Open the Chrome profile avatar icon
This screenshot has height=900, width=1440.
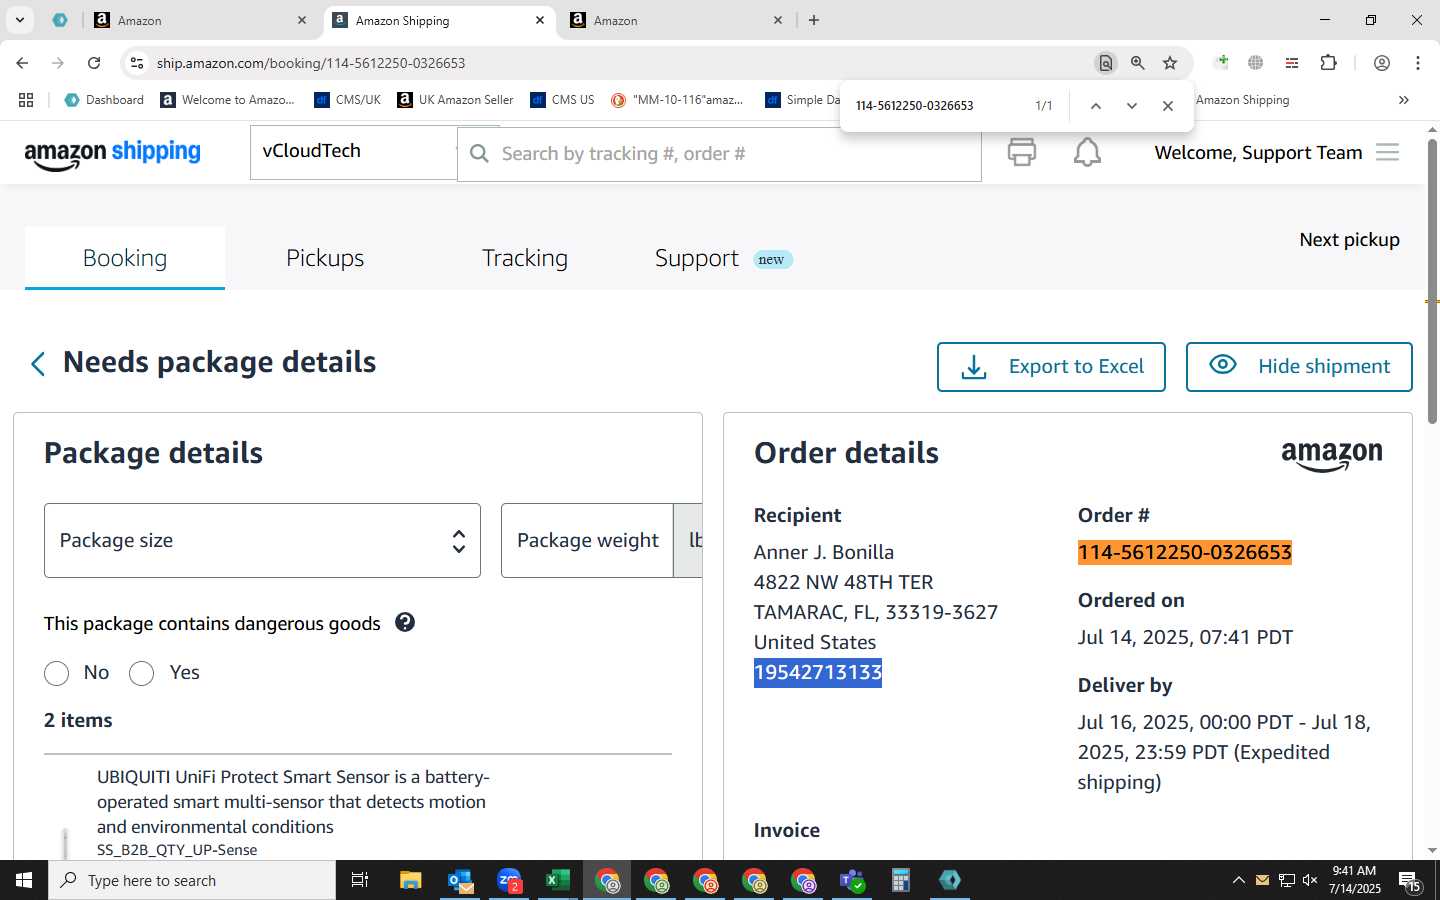coord(1381,63)
